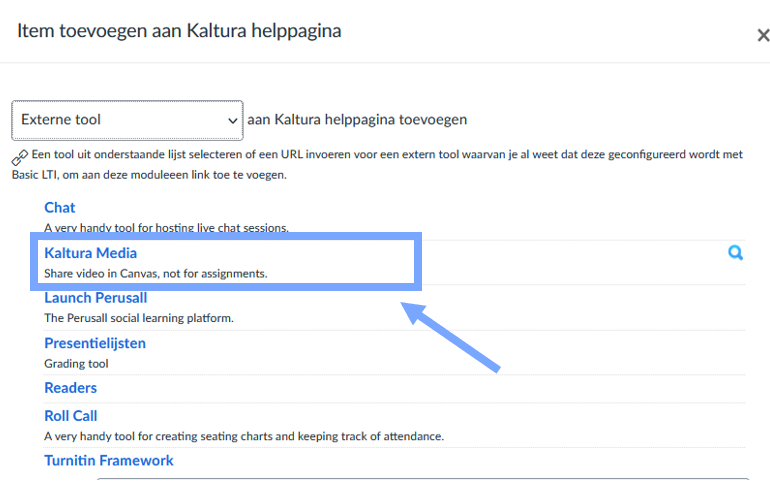
Task: Close the Item toevoegen dialog
Action: (x=763, y=35)
